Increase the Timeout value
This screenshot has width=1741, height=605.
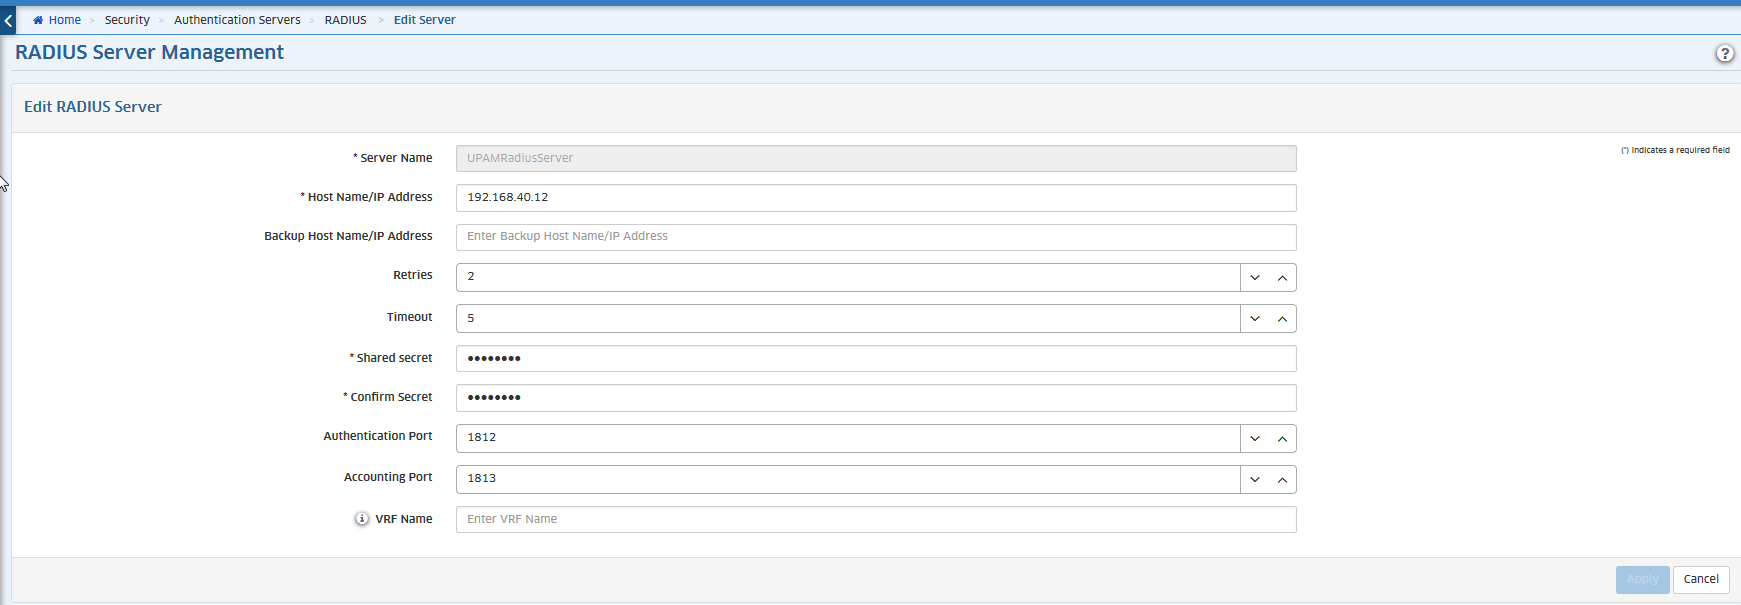[x=1282, y=319]
